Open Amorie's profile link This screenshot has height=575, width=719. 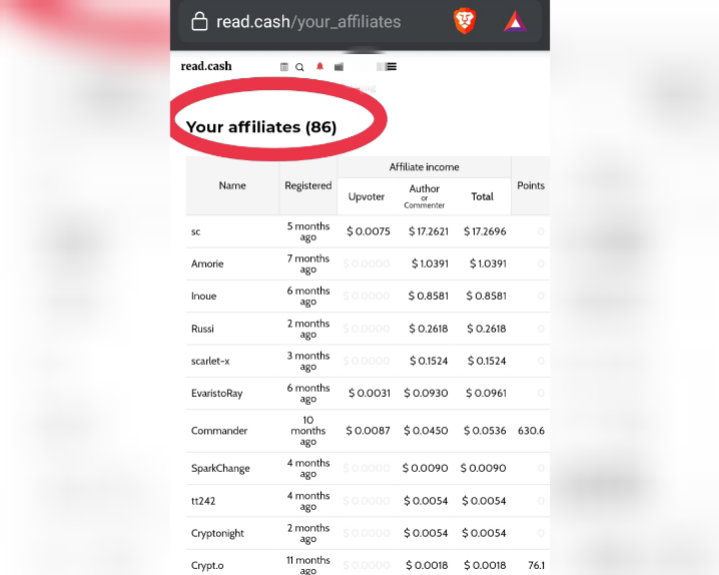tap(207, 264)
